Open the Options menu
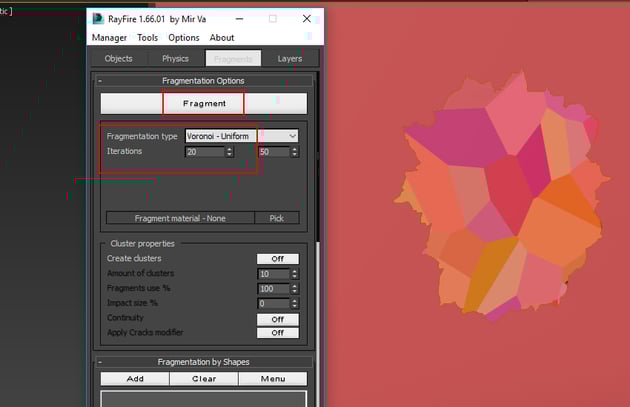 point(184,38)
